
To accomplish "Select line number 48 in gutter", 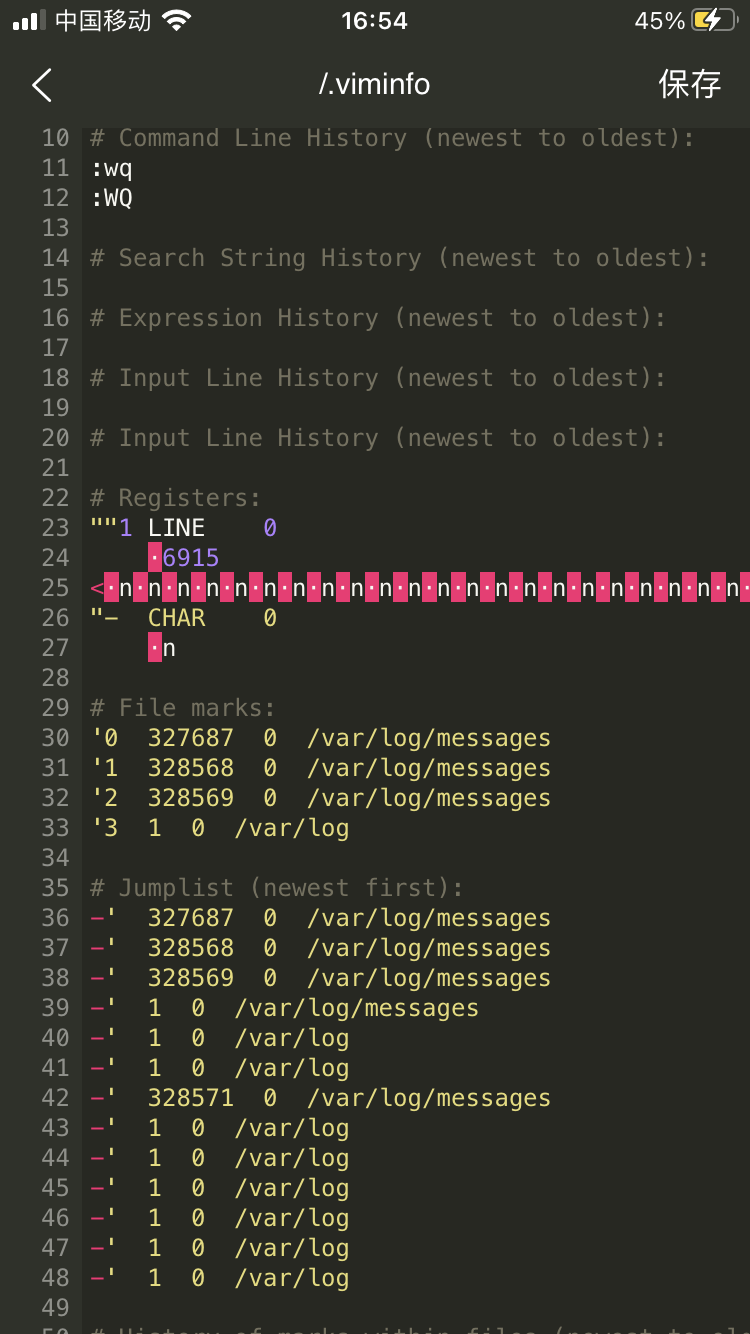I will click(56, 1278).
